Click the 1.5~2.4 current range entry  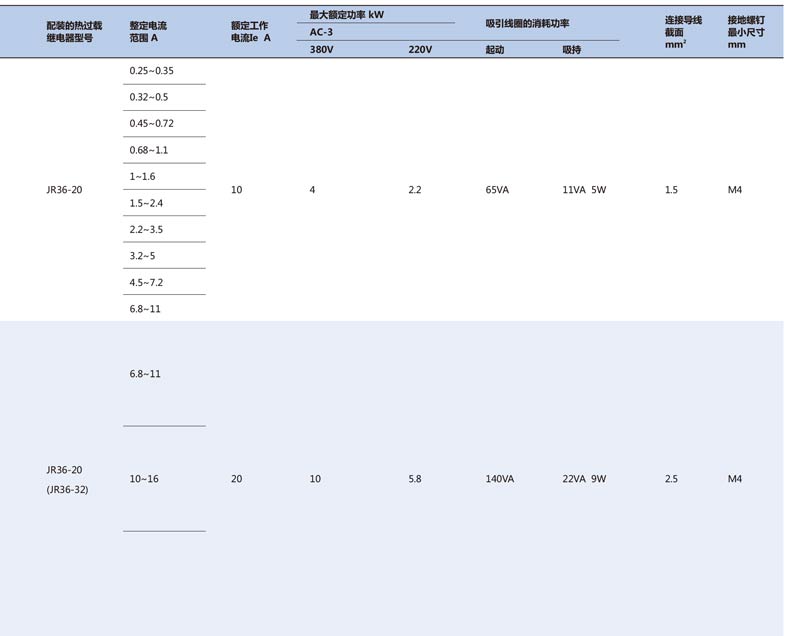click(146, 203)
